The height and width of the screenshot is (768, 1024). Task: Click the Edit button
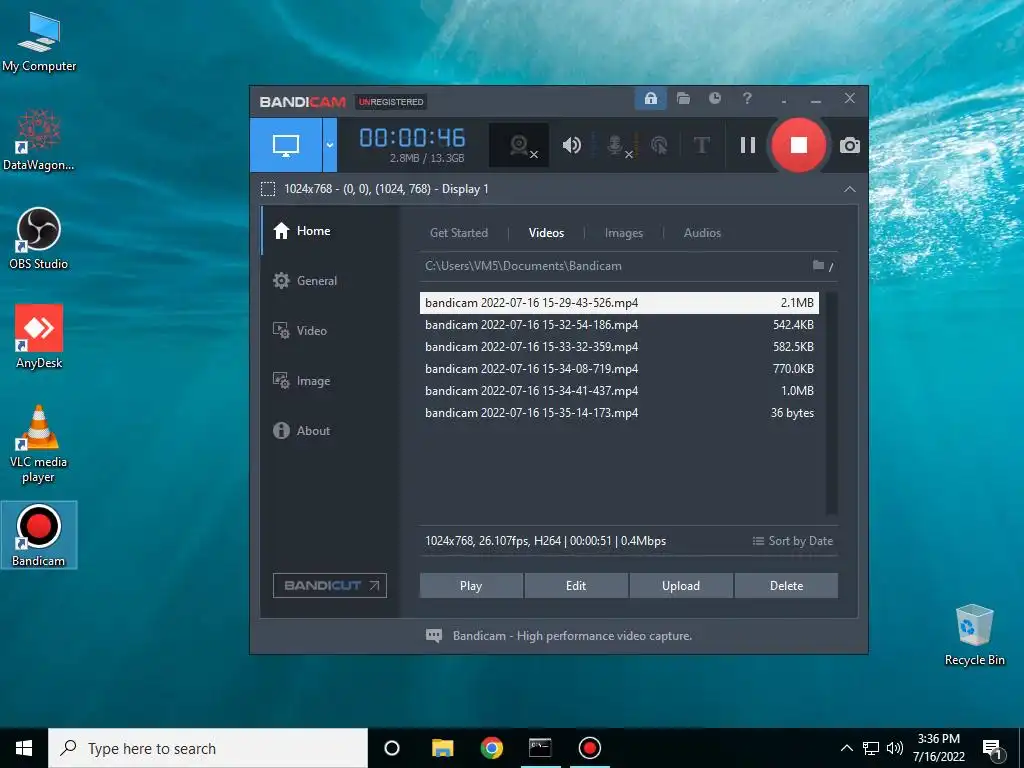[576, 586]
